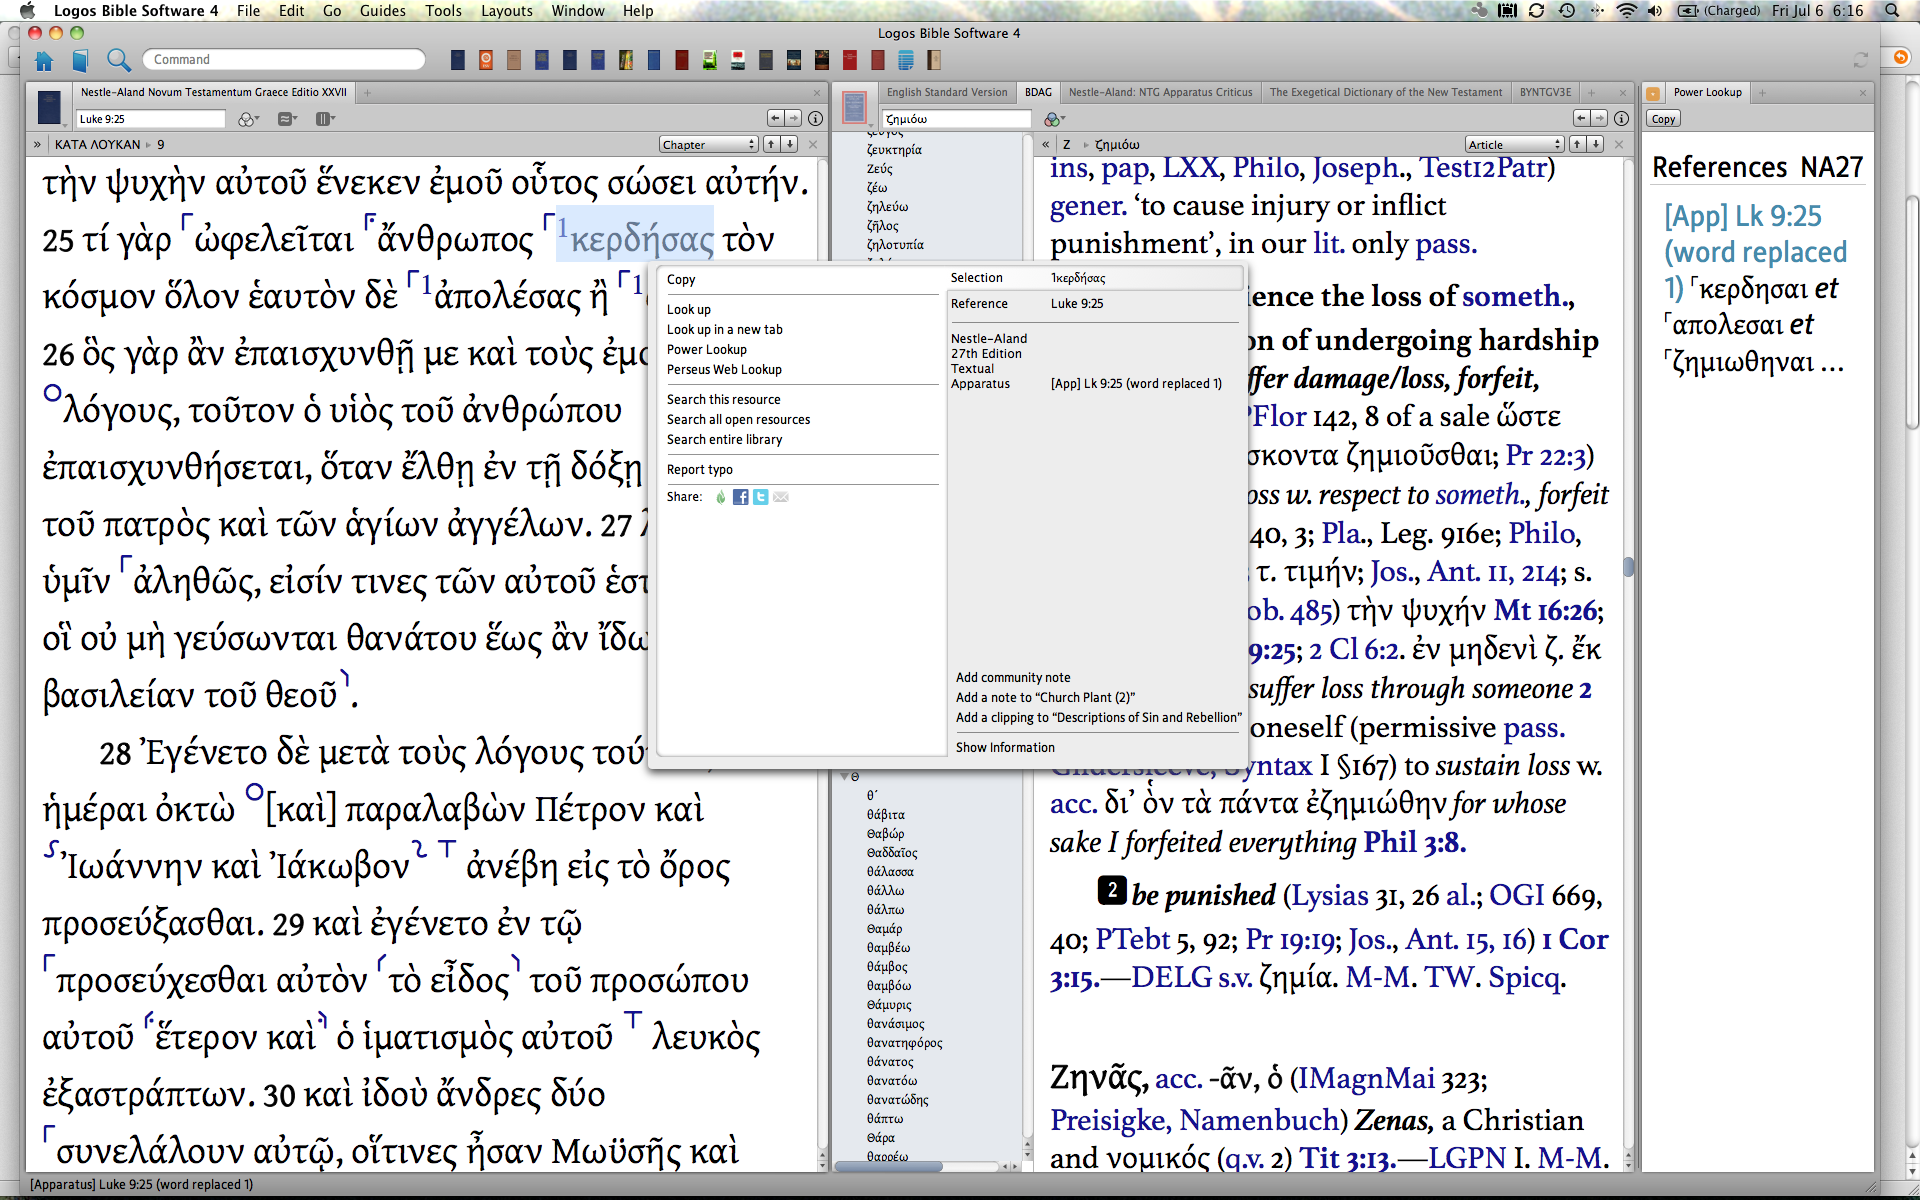Share selection via Twitter icon
1920x1200 pixels.
760,497
